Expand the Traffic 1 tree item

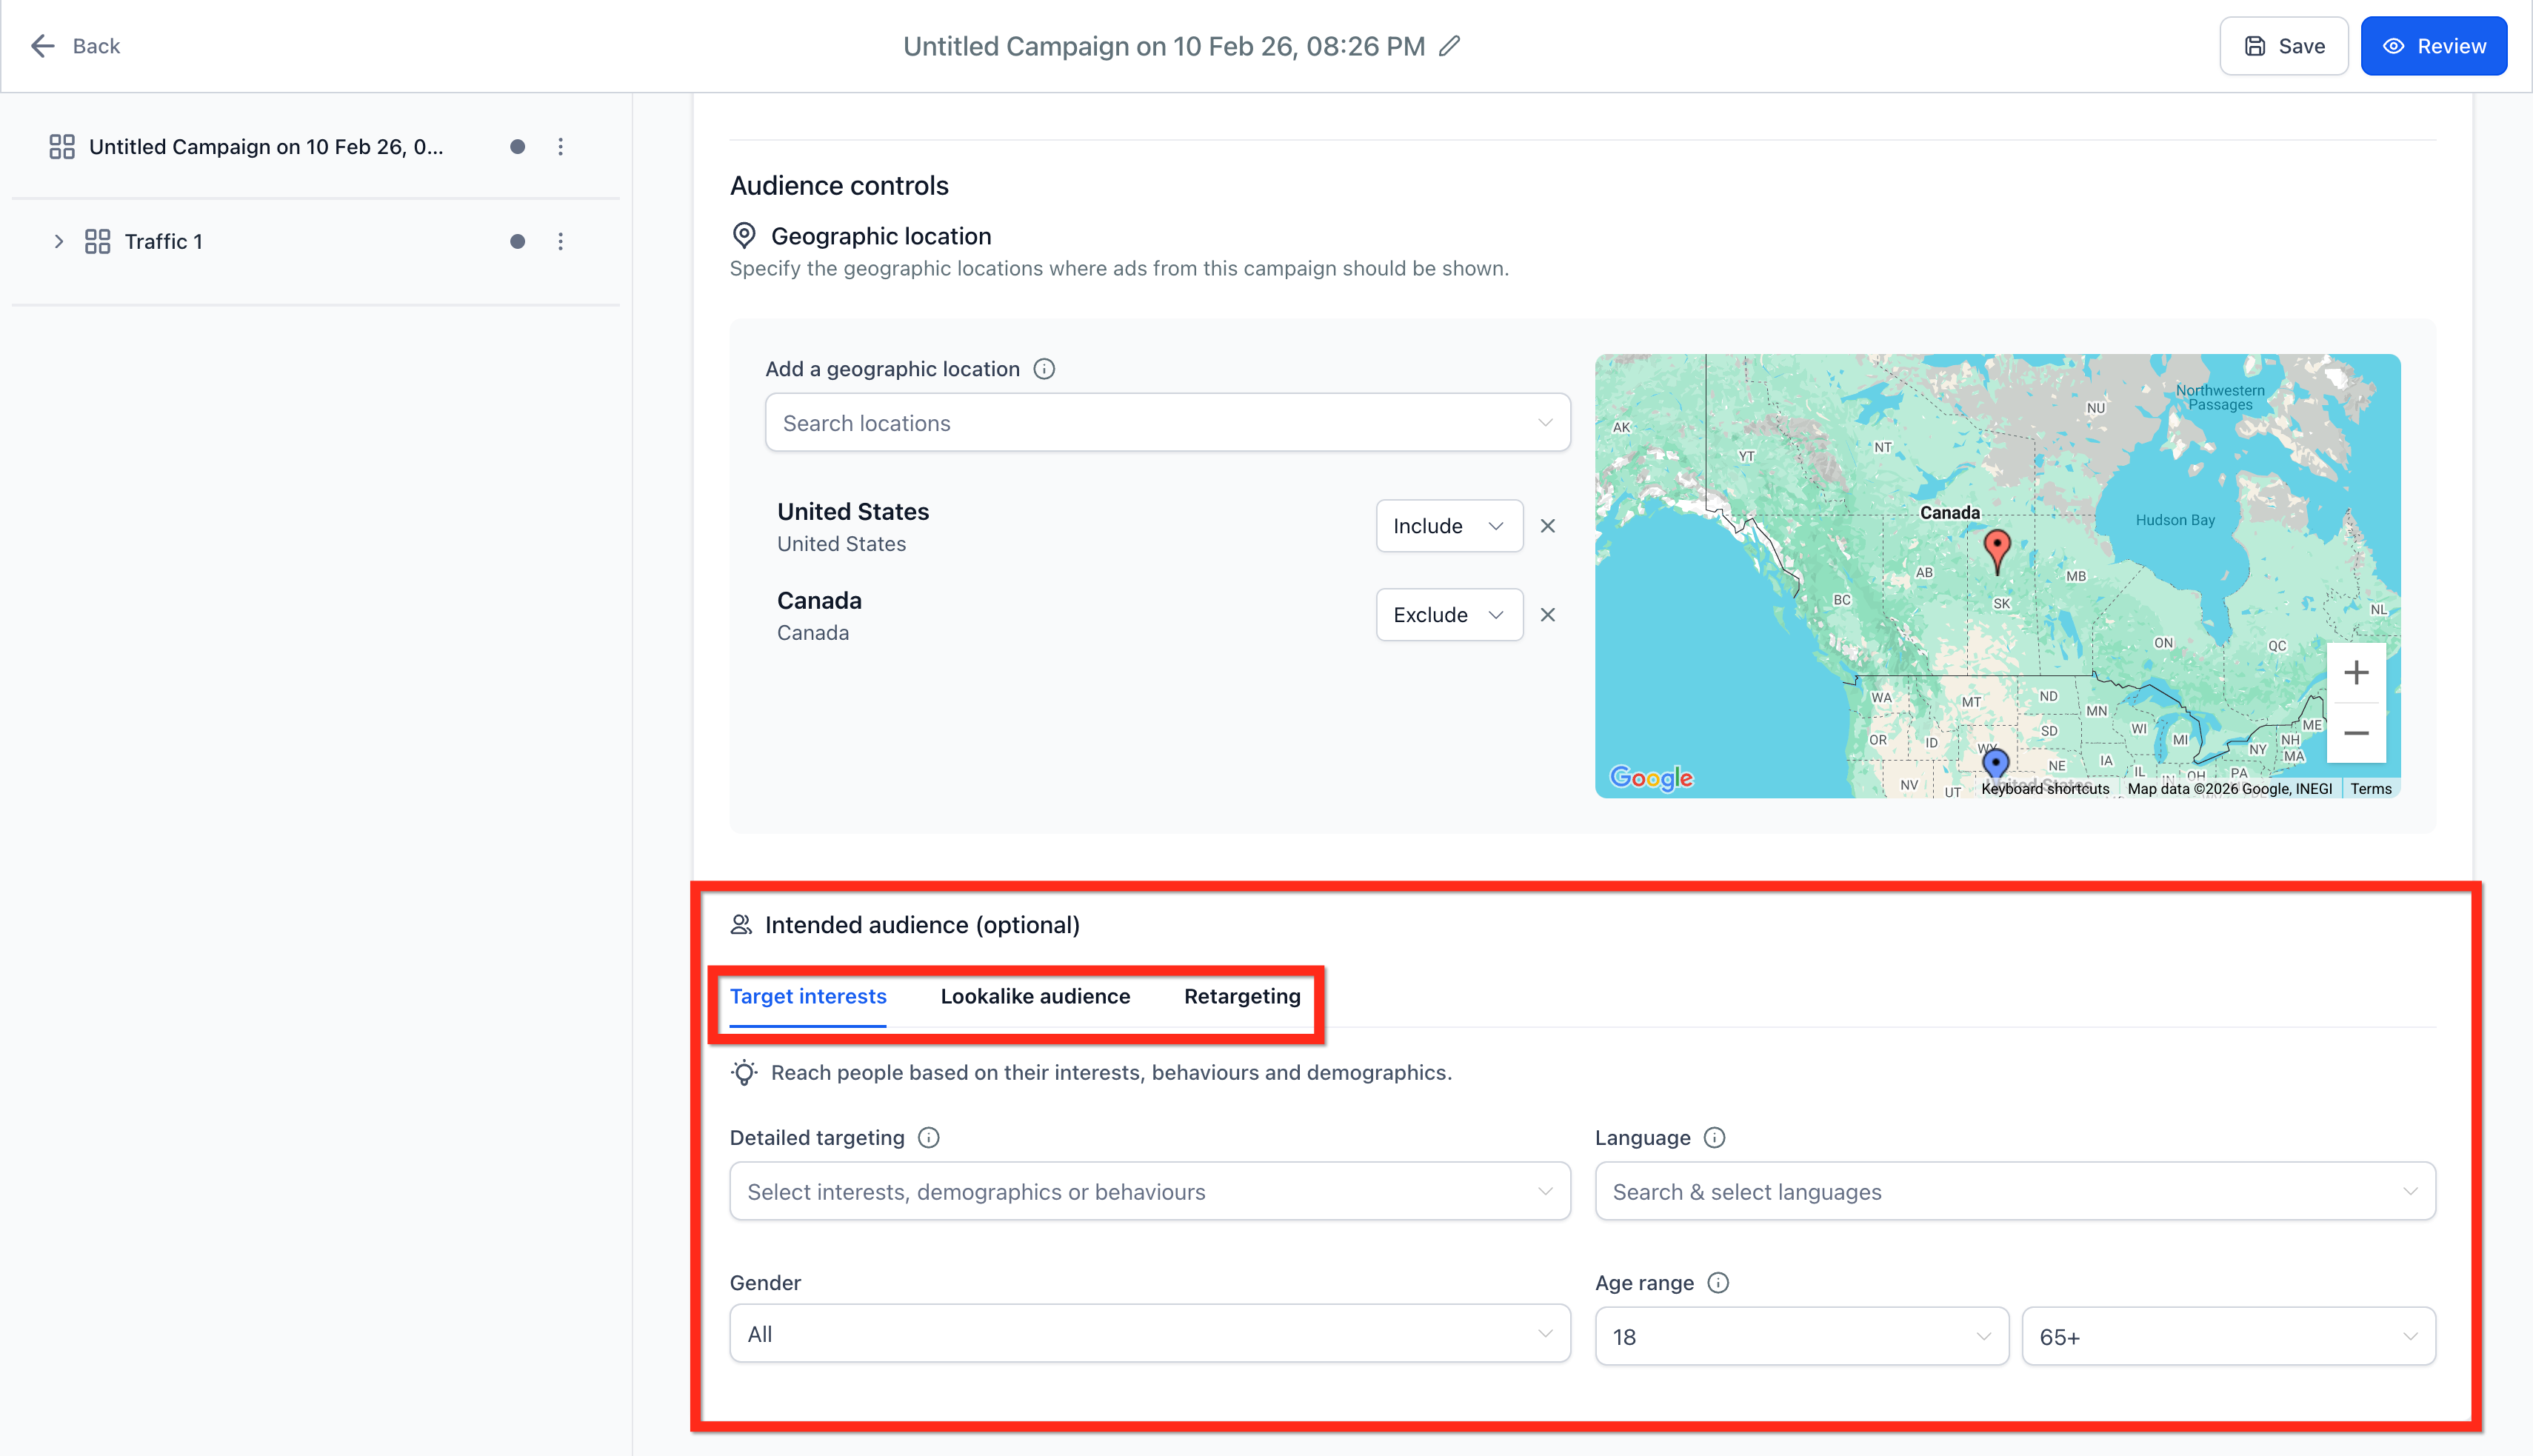pos(59,241)
